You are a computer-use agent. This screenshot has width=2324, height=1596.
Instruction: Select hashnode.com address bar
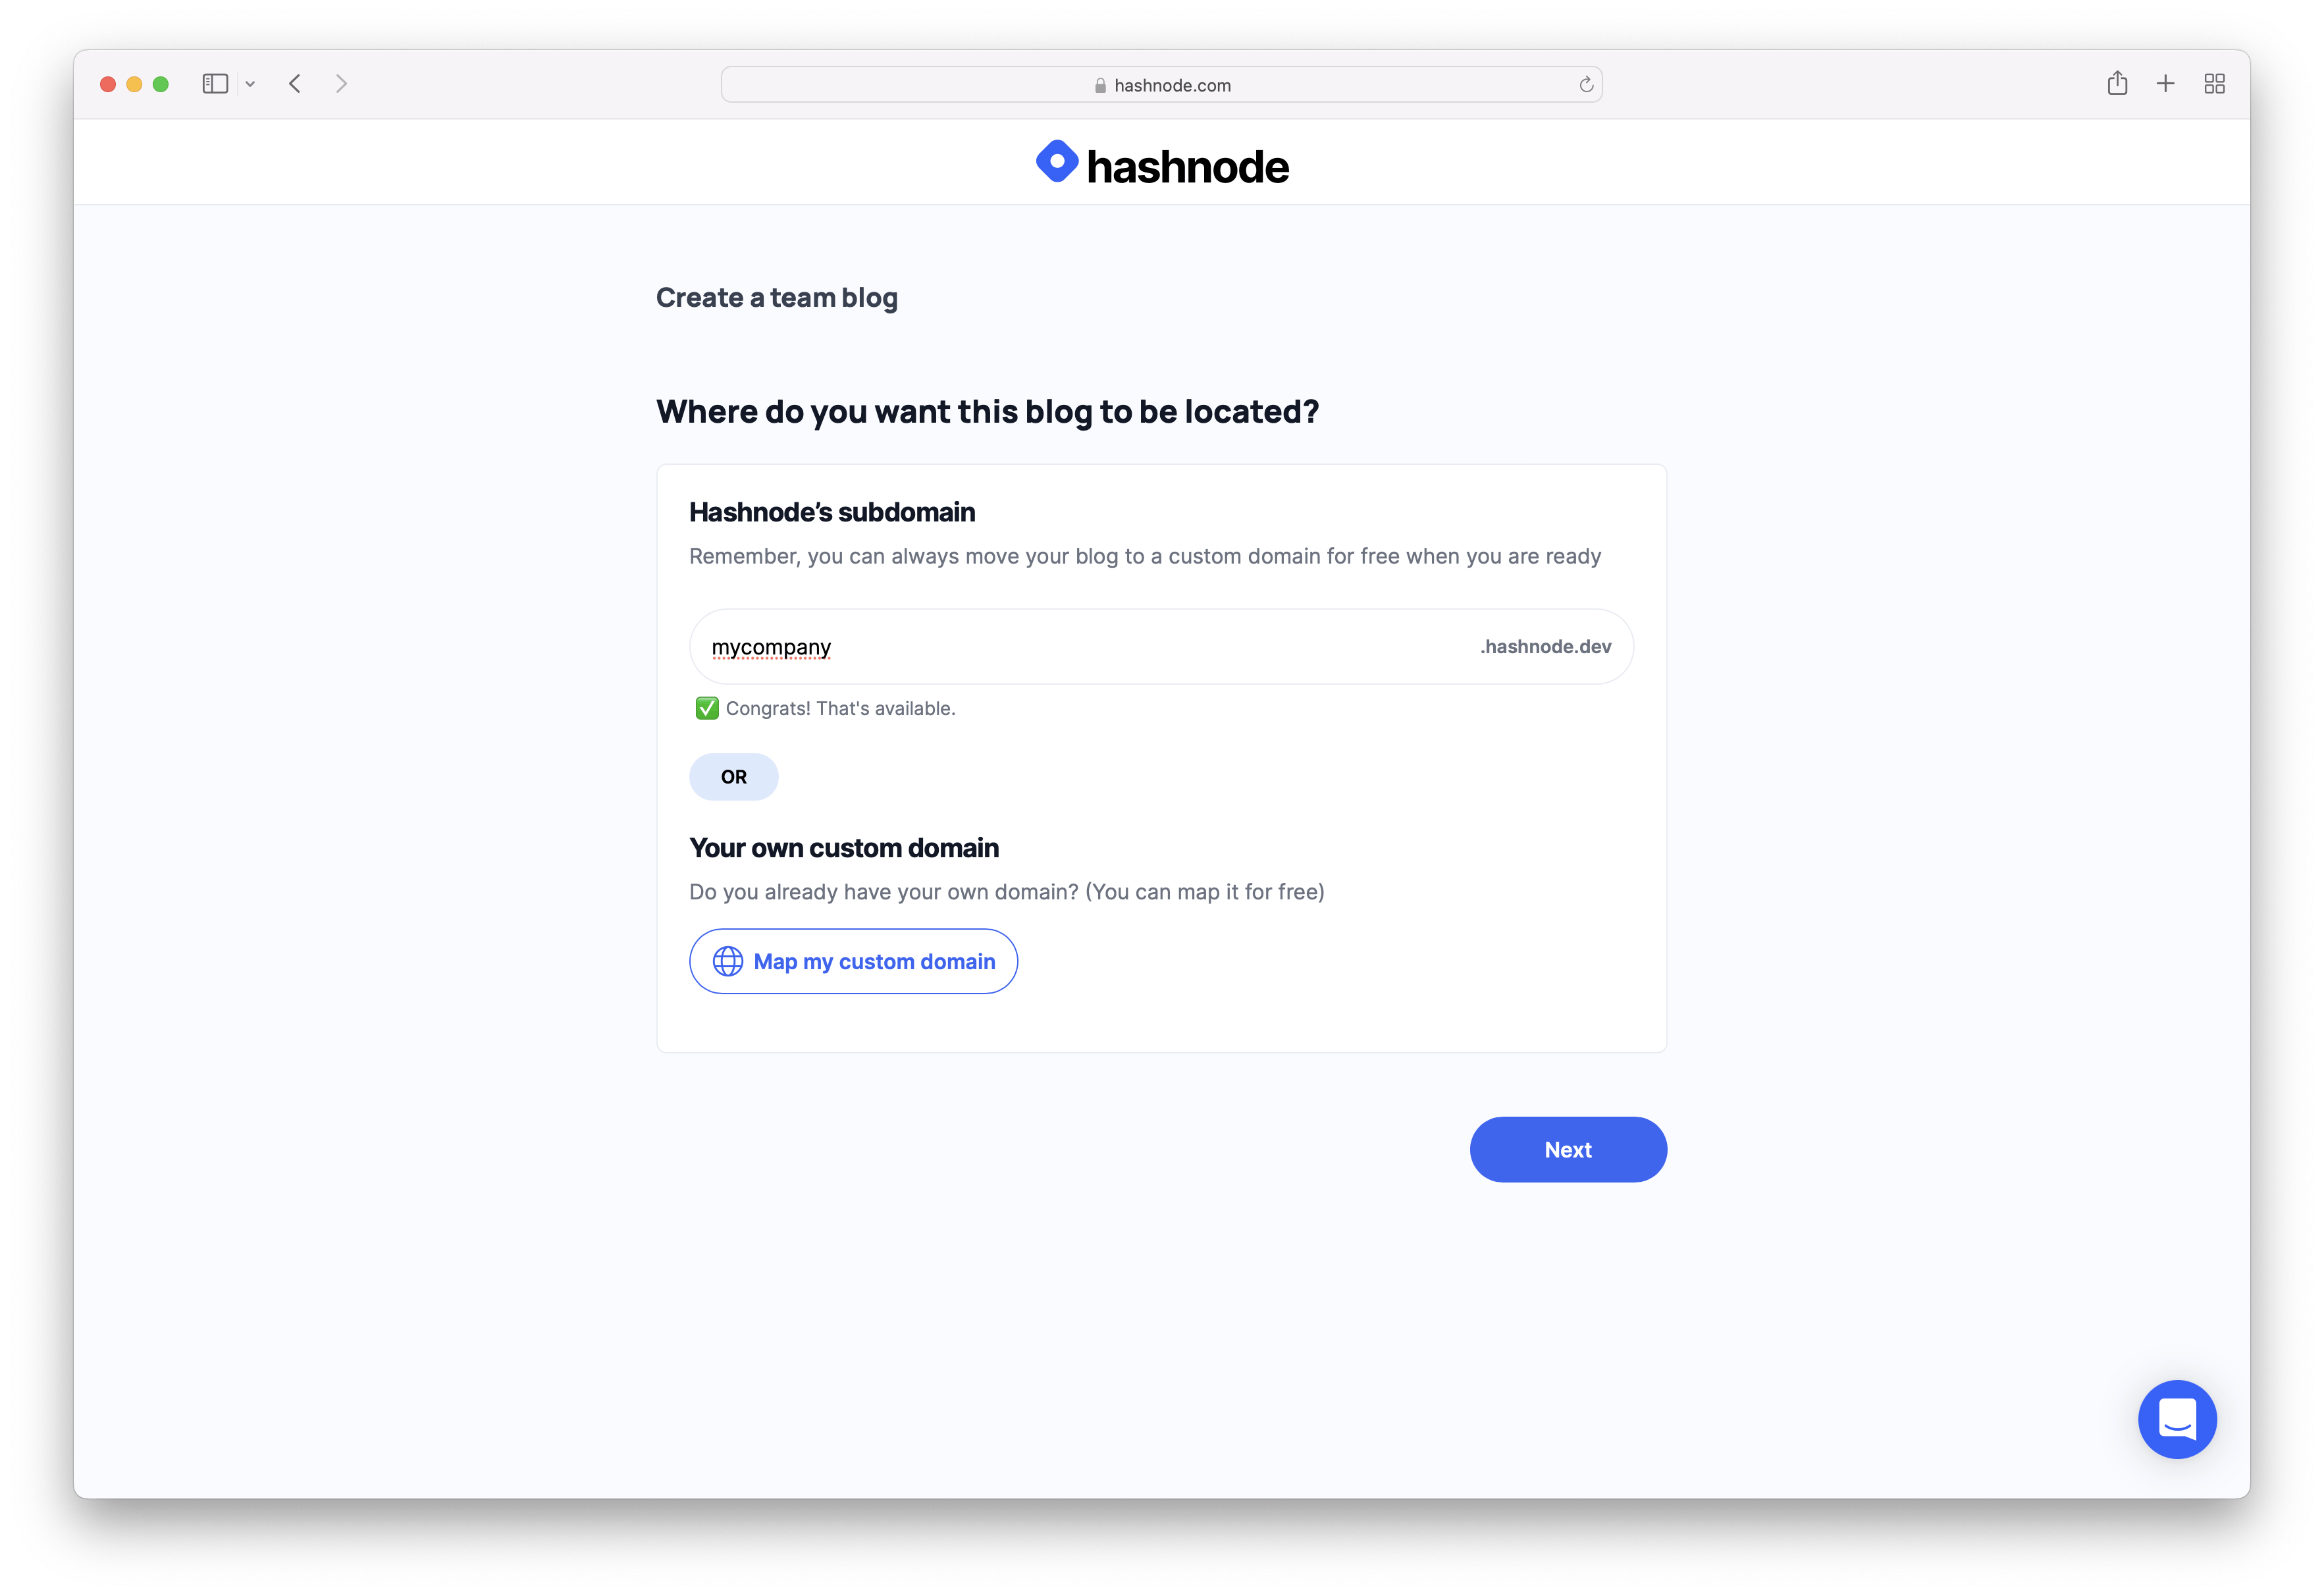[1164, 83]
